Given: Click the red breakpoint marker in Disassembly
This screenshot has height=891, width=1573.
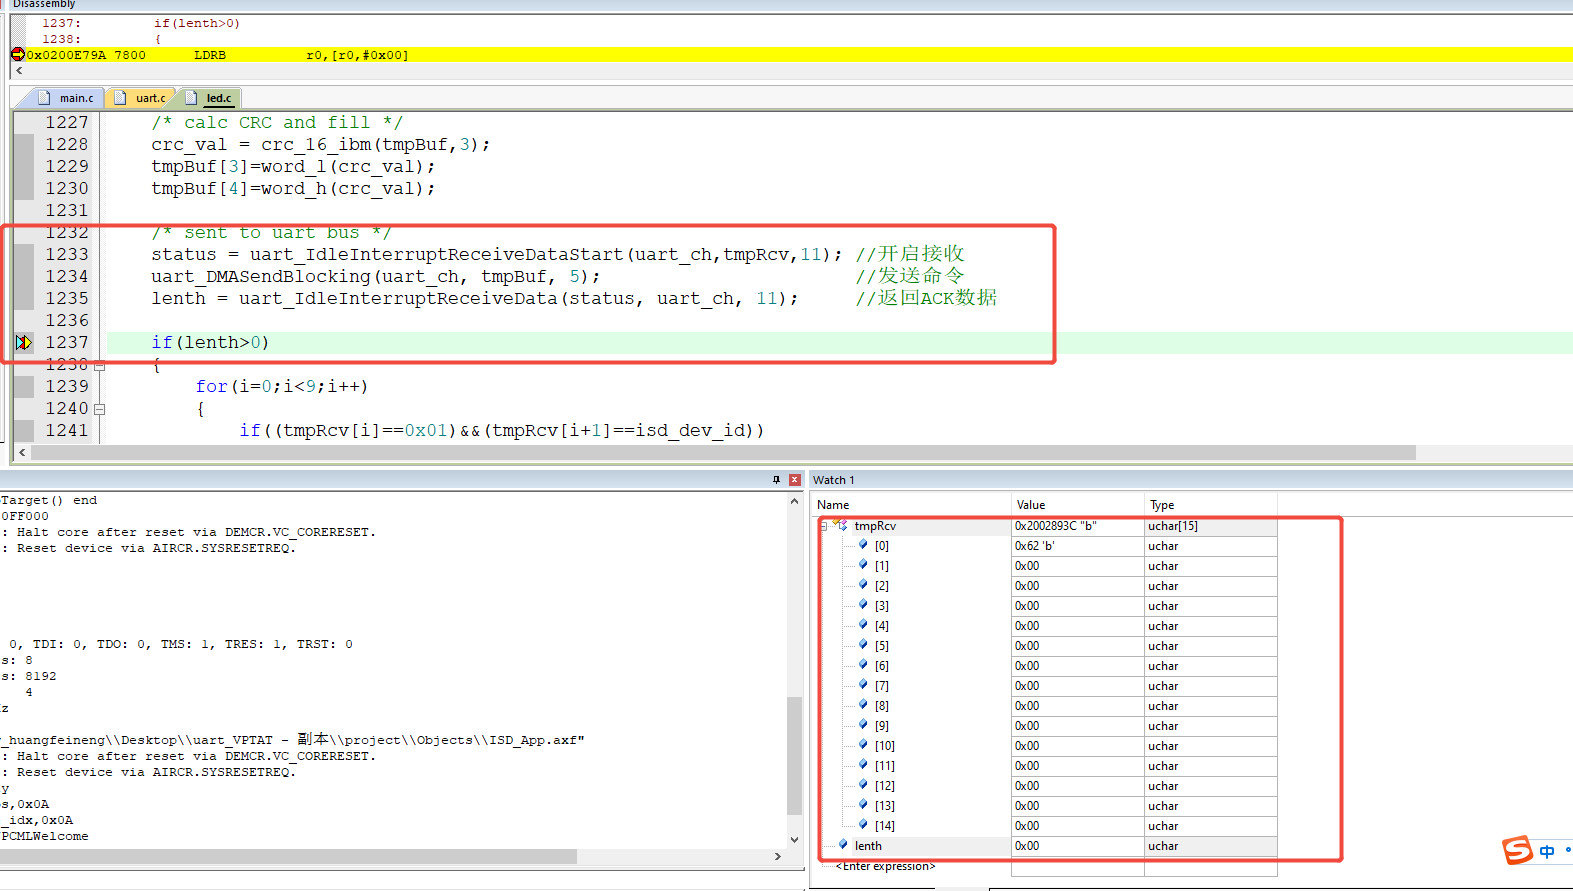Looking at the screenshot, I should tap(17, 54).
